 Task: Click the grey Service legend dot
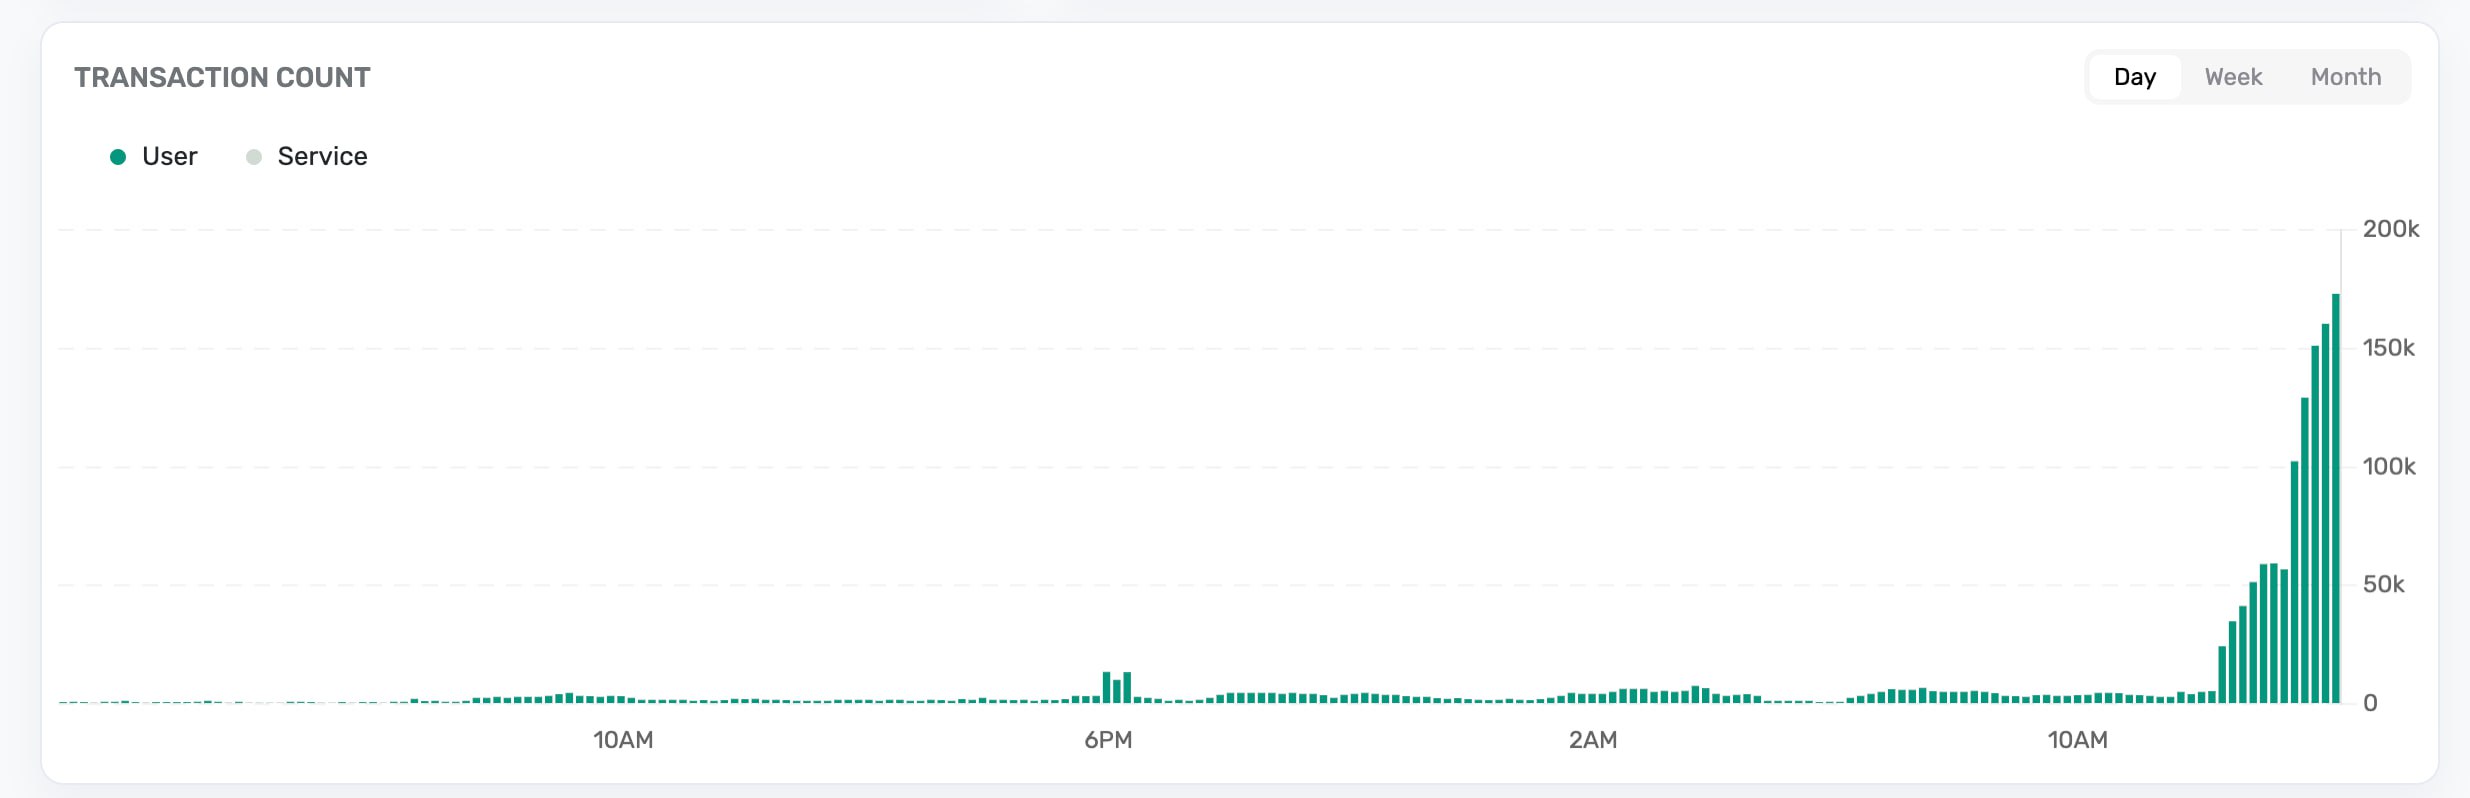click(x=254, y=157)
